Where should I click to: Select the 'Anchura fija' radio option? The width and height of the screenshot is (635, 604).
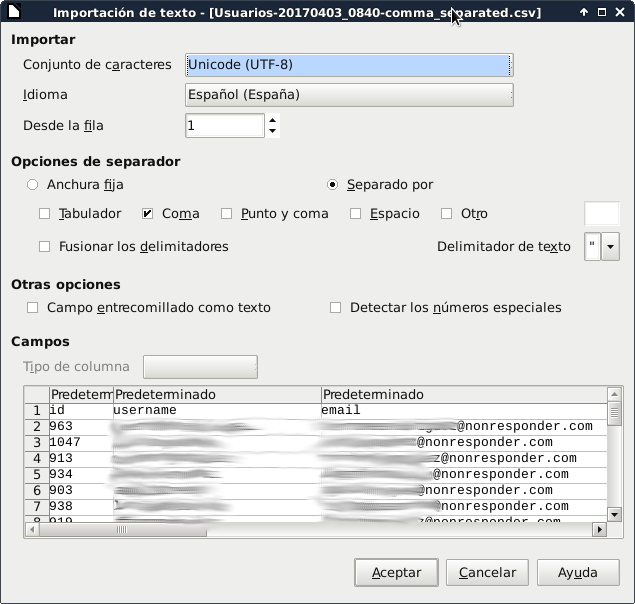[x=33, y=185]
